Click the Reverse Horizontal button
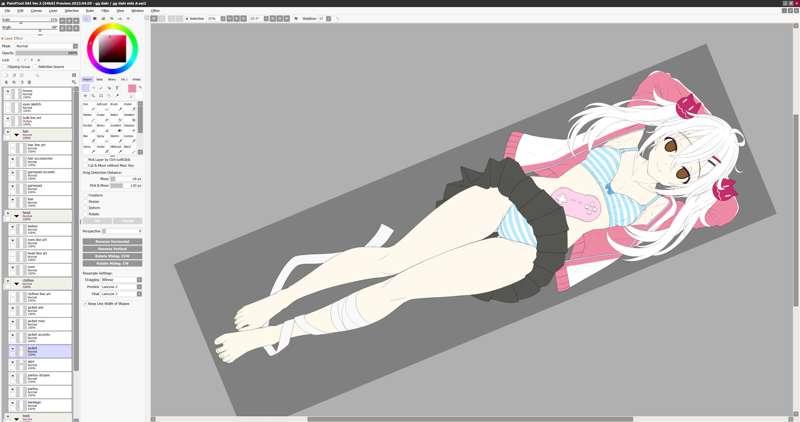Screen dimensions: 800x422 [112, 241]
